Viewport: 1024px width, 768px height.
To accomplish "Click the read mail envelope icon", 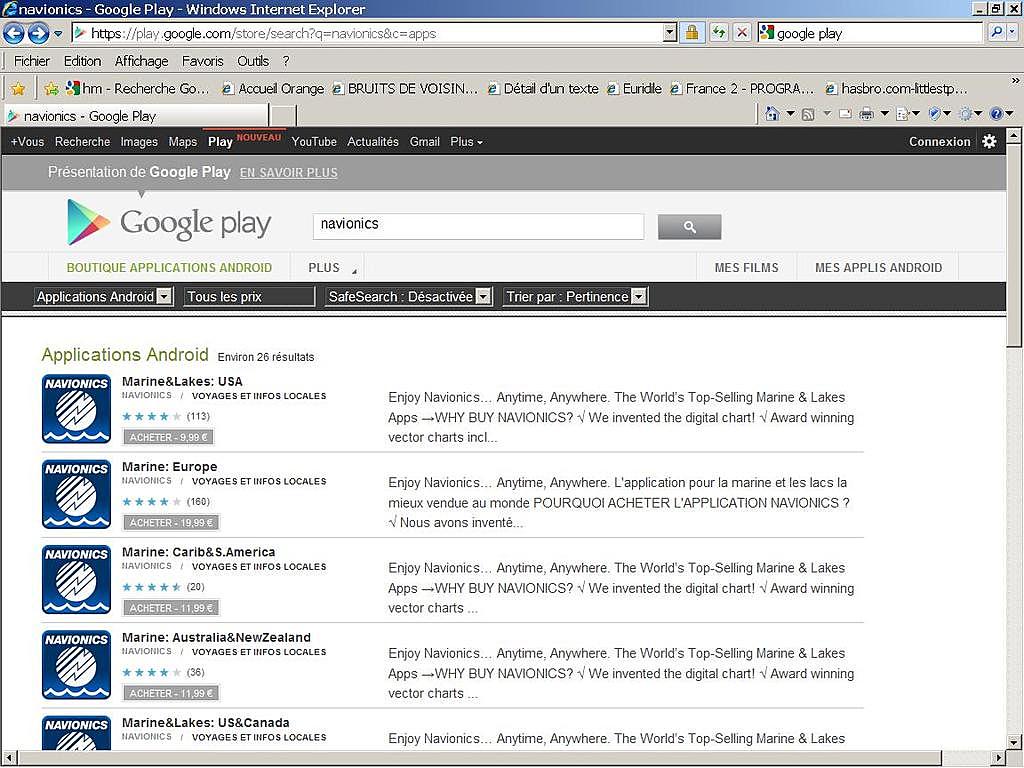I will pos(845,114).
